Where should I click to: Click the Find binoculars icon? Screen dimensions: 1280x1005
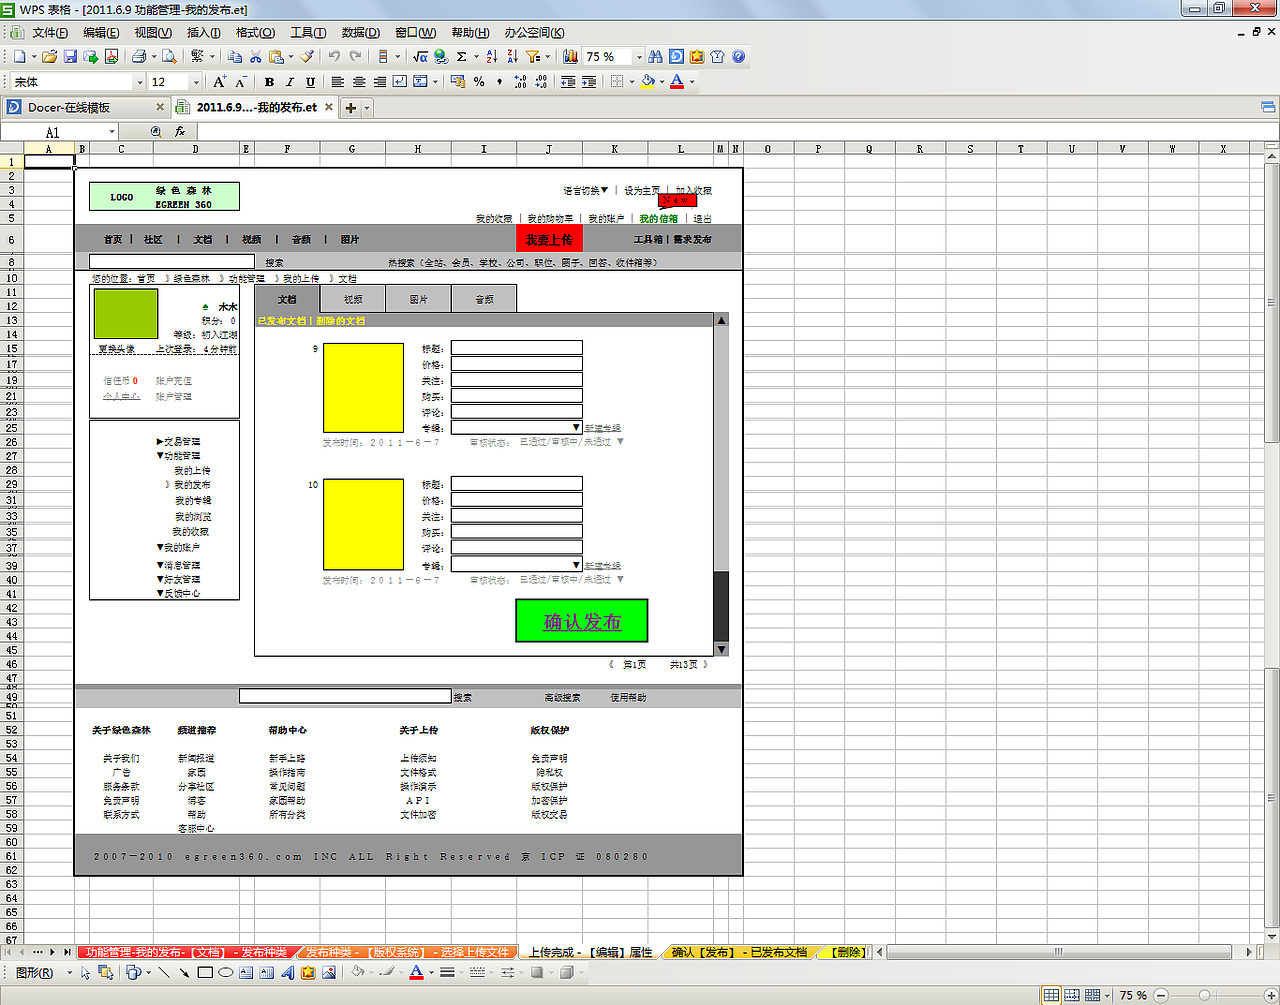(655, 57)
